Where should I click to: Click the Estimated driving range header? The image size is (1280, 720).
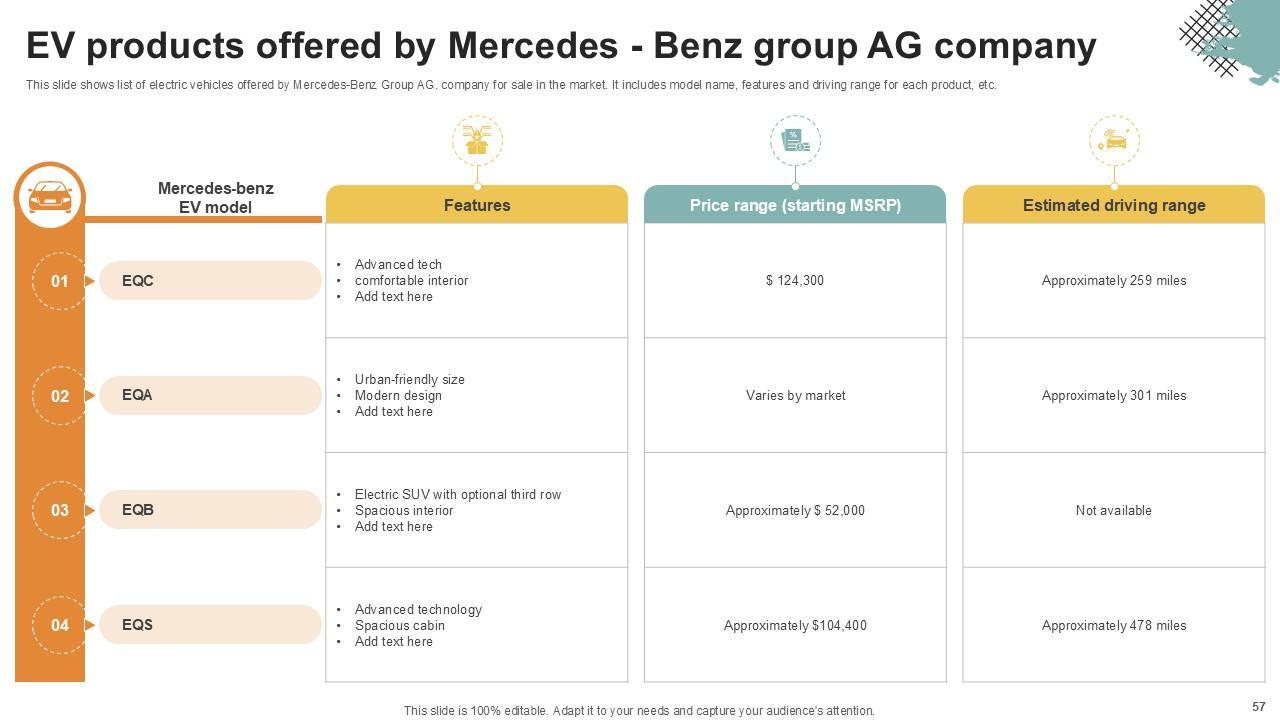[x=1114, y=205]
